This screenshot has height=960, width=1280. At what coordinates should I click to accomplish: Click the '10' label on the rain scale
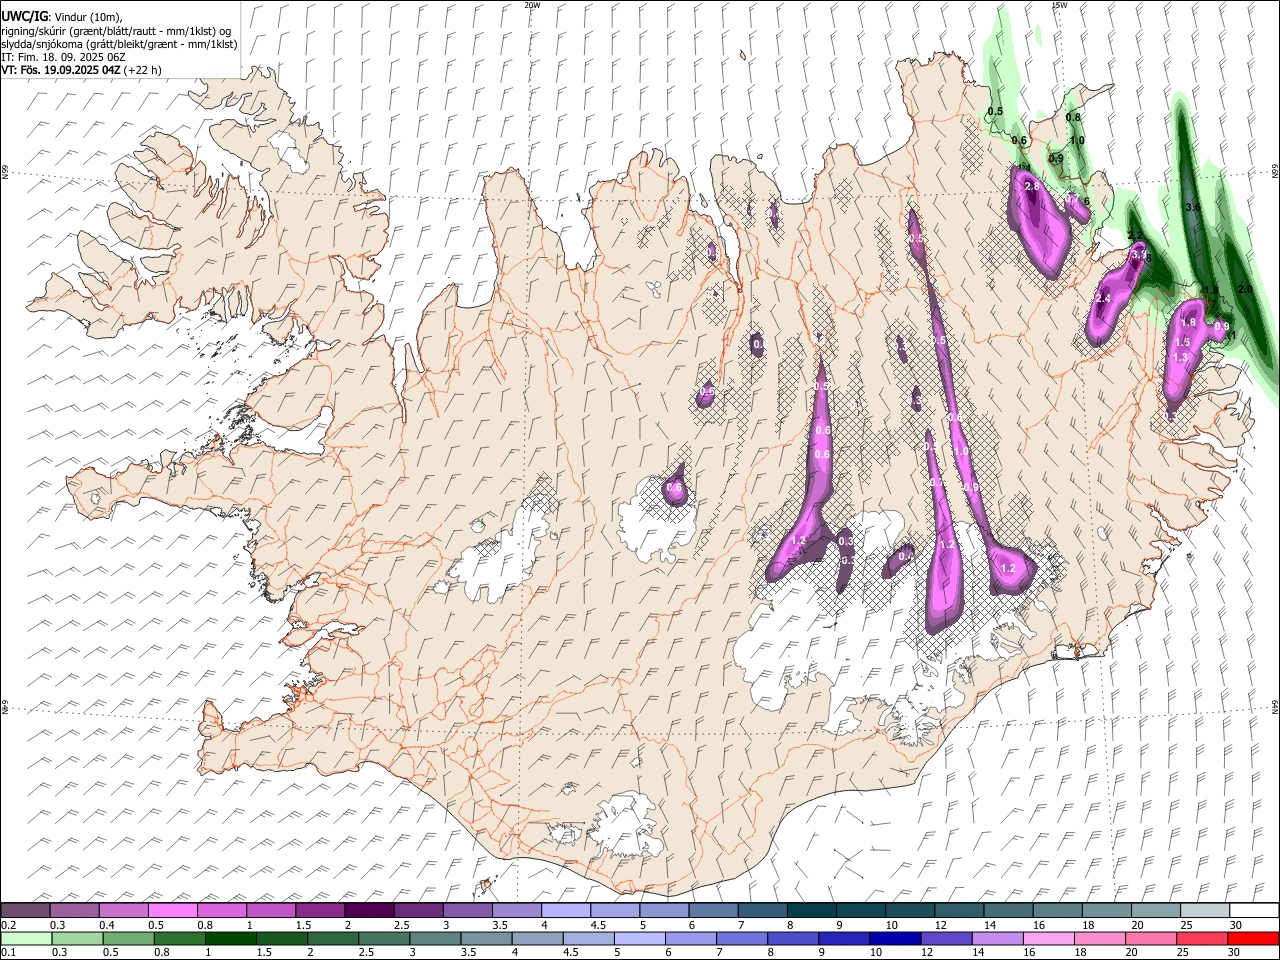click(x=876, y=953)
